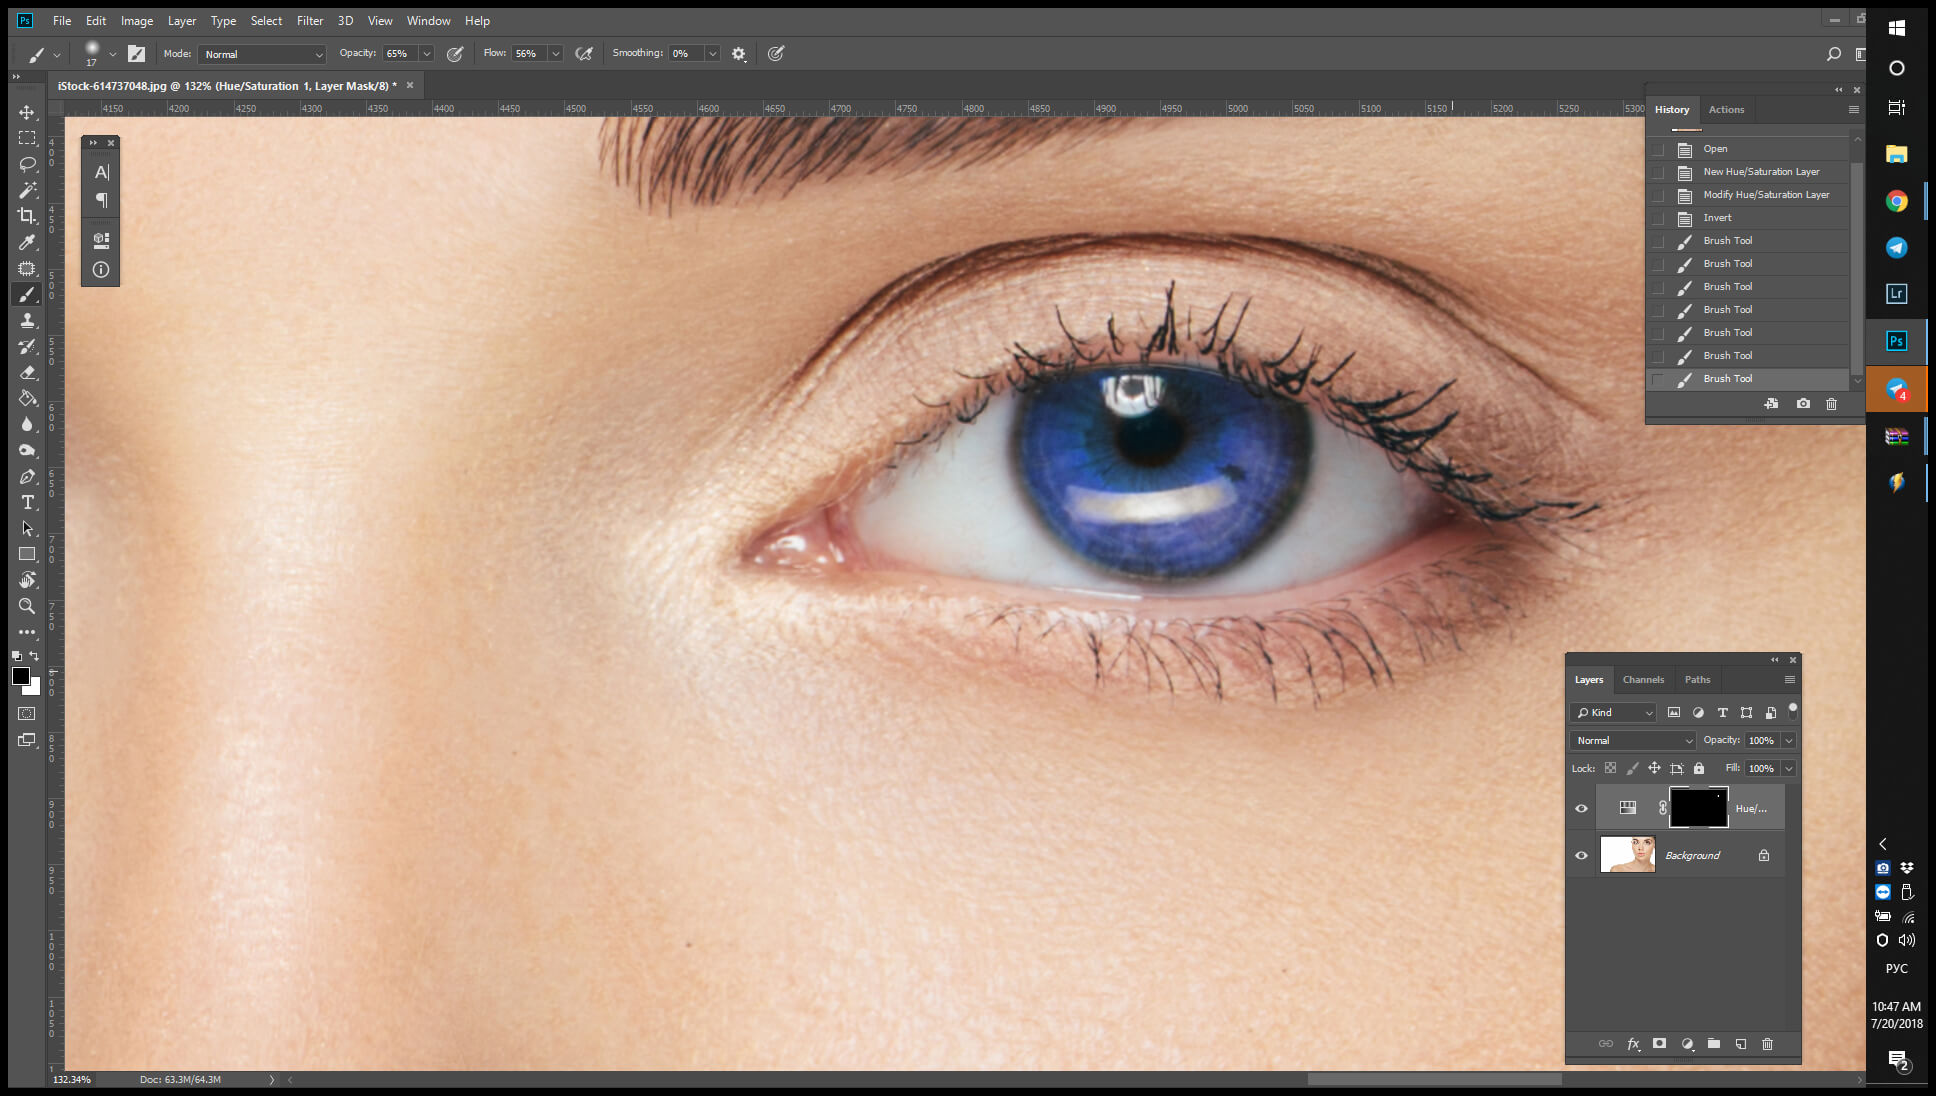The height and width of the screenshot is (1096, 1936).
Task: Select the Crop tool in toolbar
Action: click(x=27, y=215)
